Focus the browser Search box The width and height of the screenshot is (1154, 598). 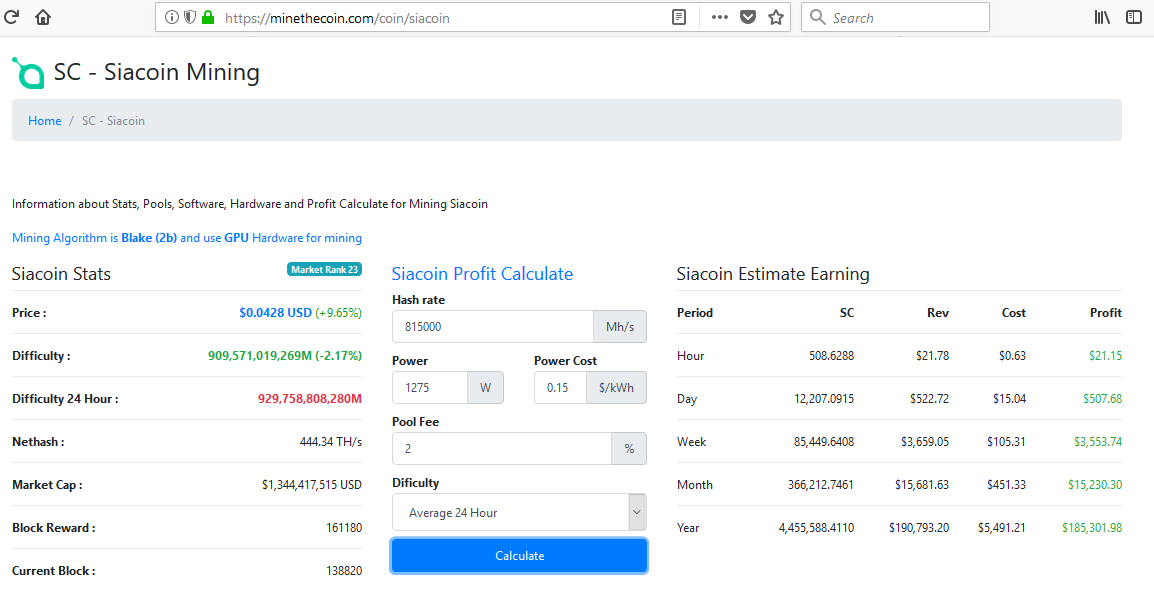895,17
